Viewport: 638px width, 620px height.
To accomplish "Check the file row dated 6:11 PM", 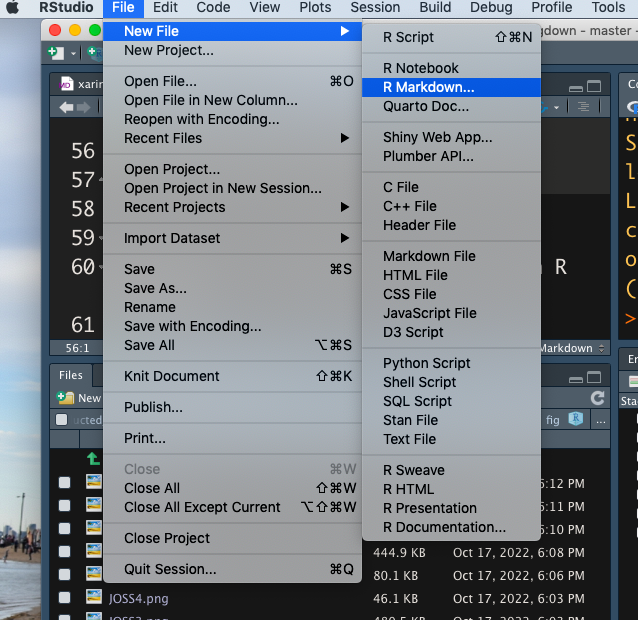I will [x=64, y=505].
